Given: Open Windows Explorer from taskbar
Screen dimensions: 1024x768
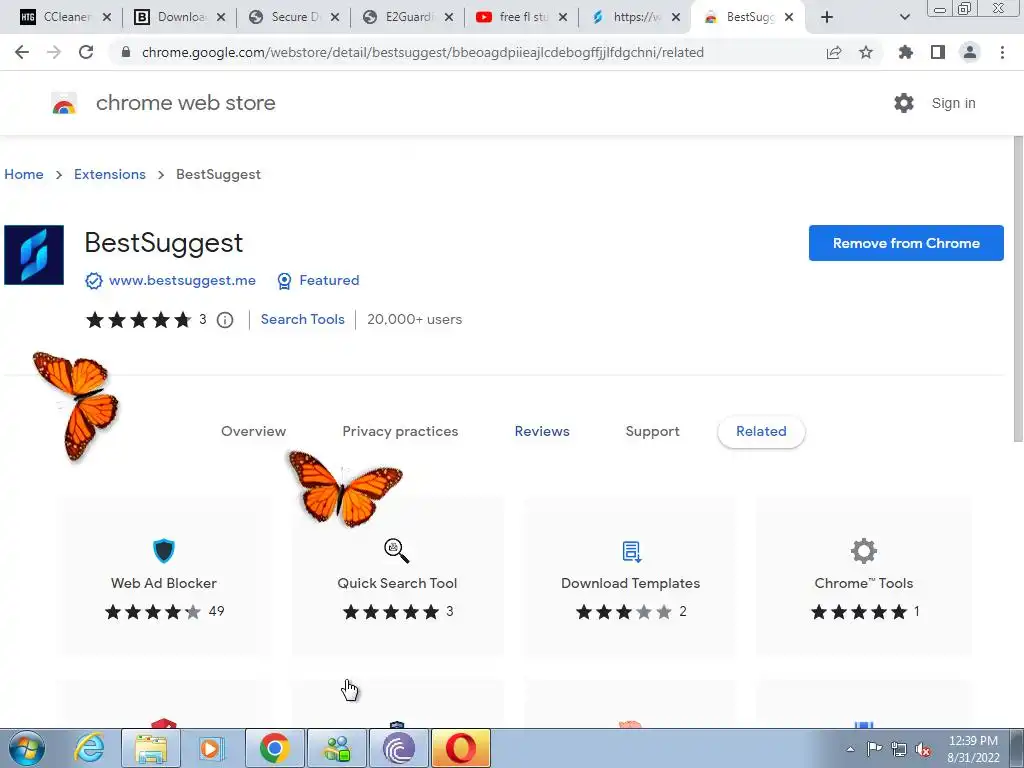Looking at the screenshot, I should point(151,748).
